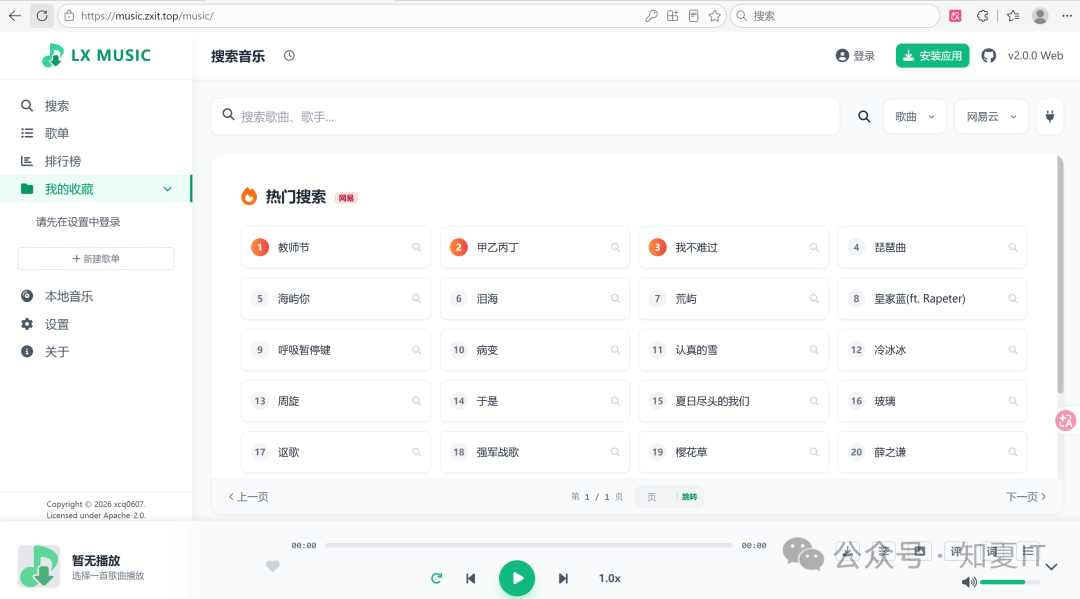Click the 登录 login button
Viewport: 1080px width, 599px height.
855,56
